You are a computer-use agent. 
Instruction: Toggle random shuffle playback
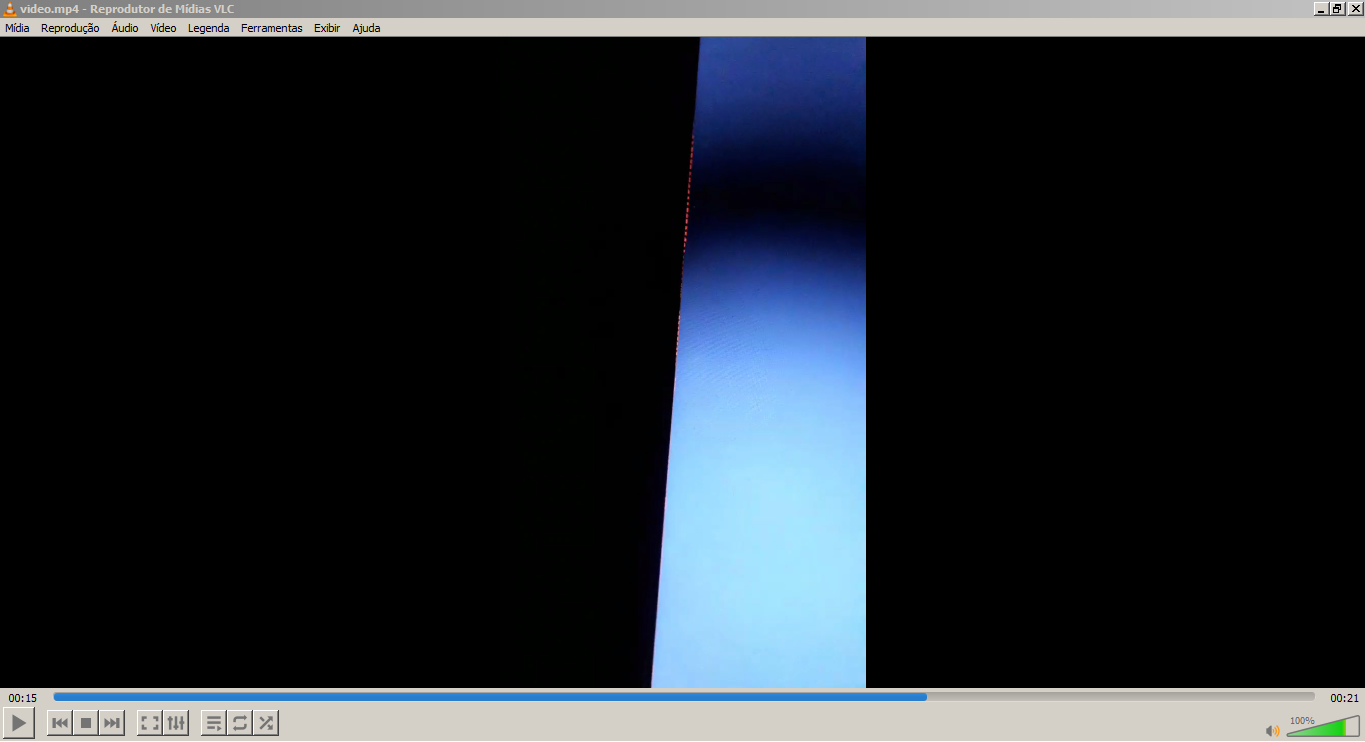[x=266, y=723]
